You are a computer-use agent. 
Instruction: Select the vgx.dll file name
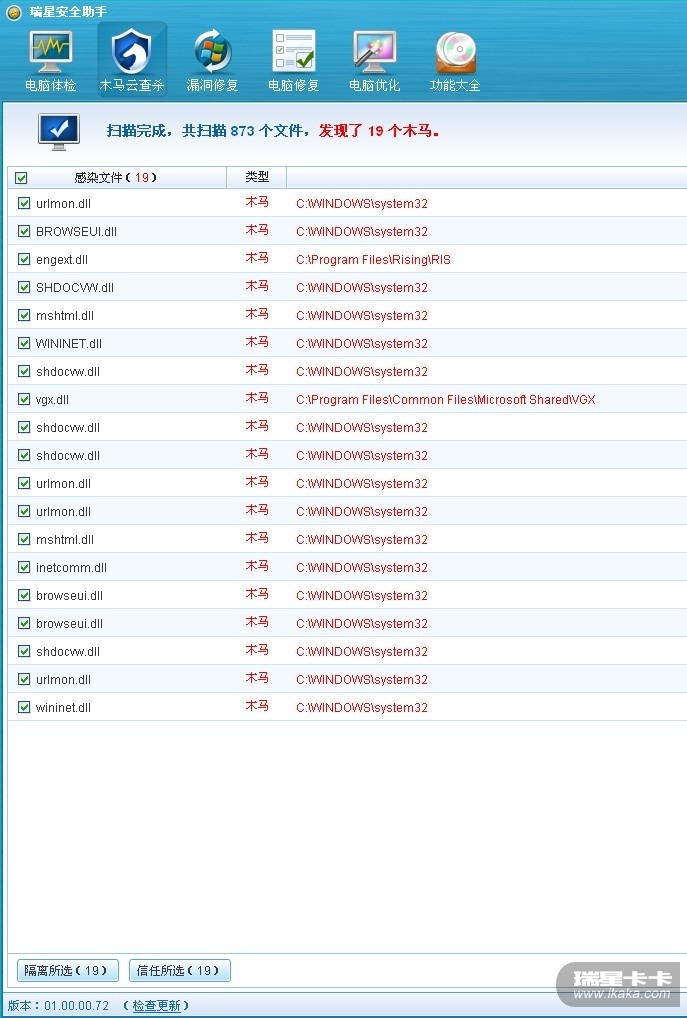(52, 400)
